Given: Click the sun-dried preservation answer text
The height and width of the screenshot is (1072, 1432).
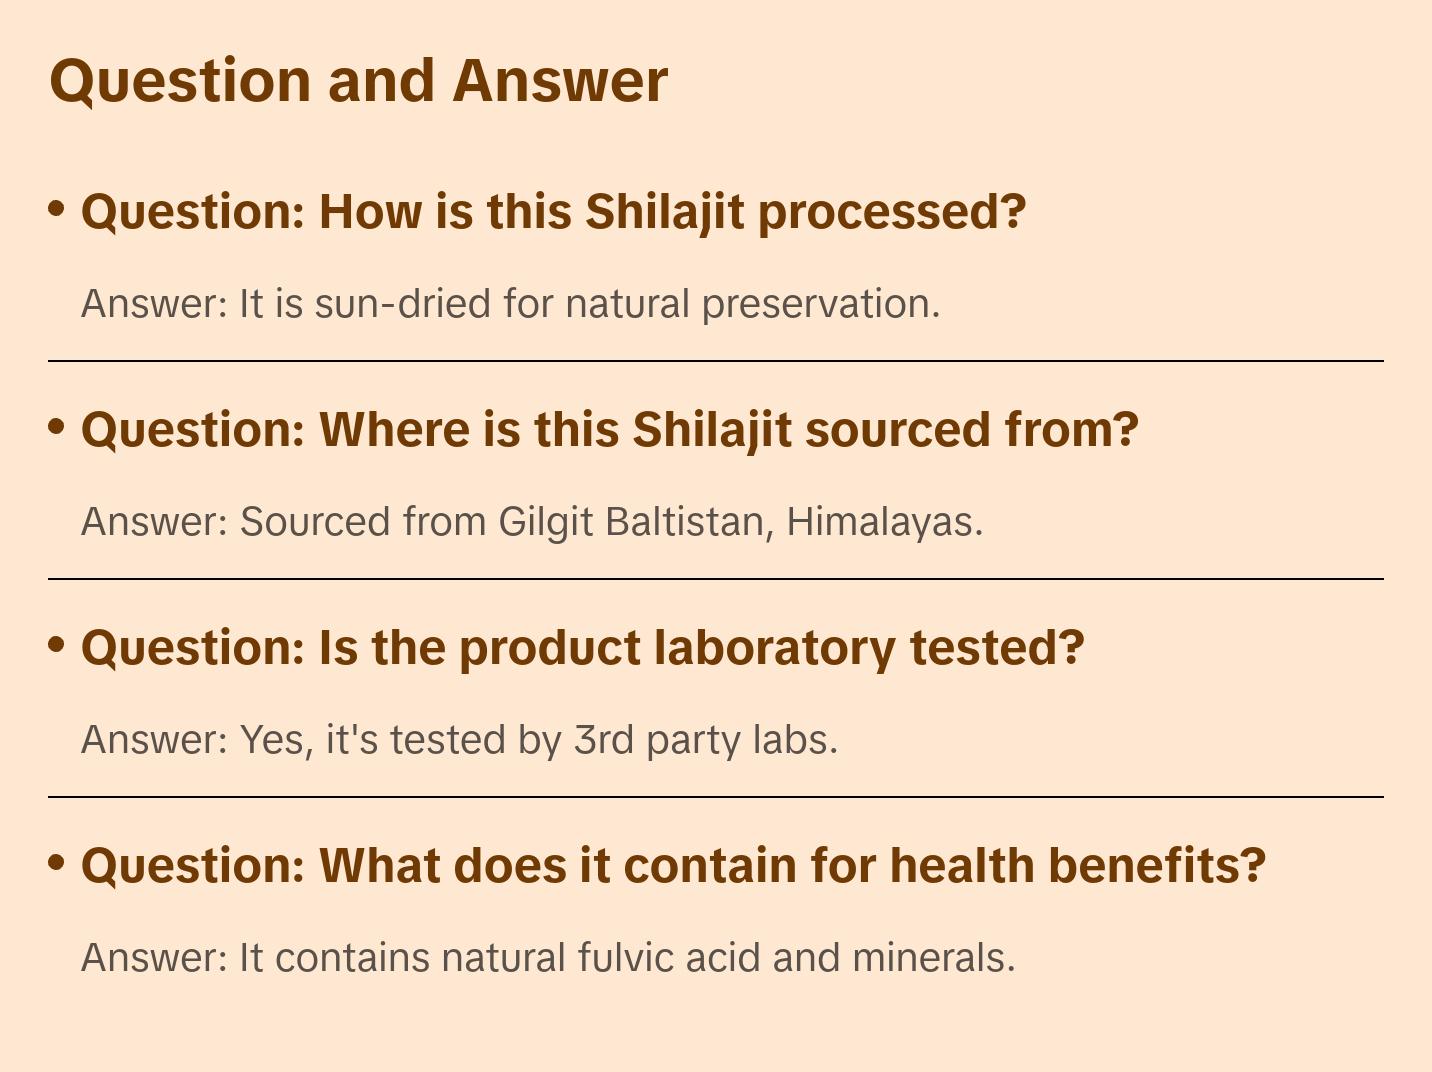Looking at the screenshot, I should point(510,304).
